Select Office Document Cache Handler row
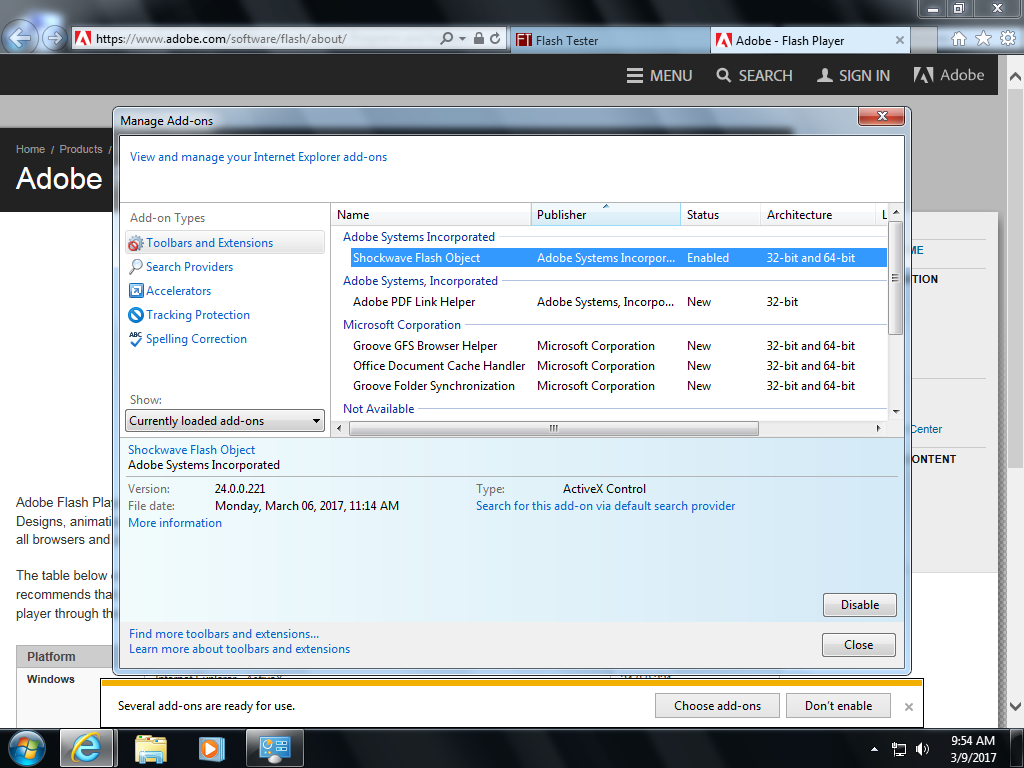This screenshot has width=1024, height=768. [x=618, y=366]
